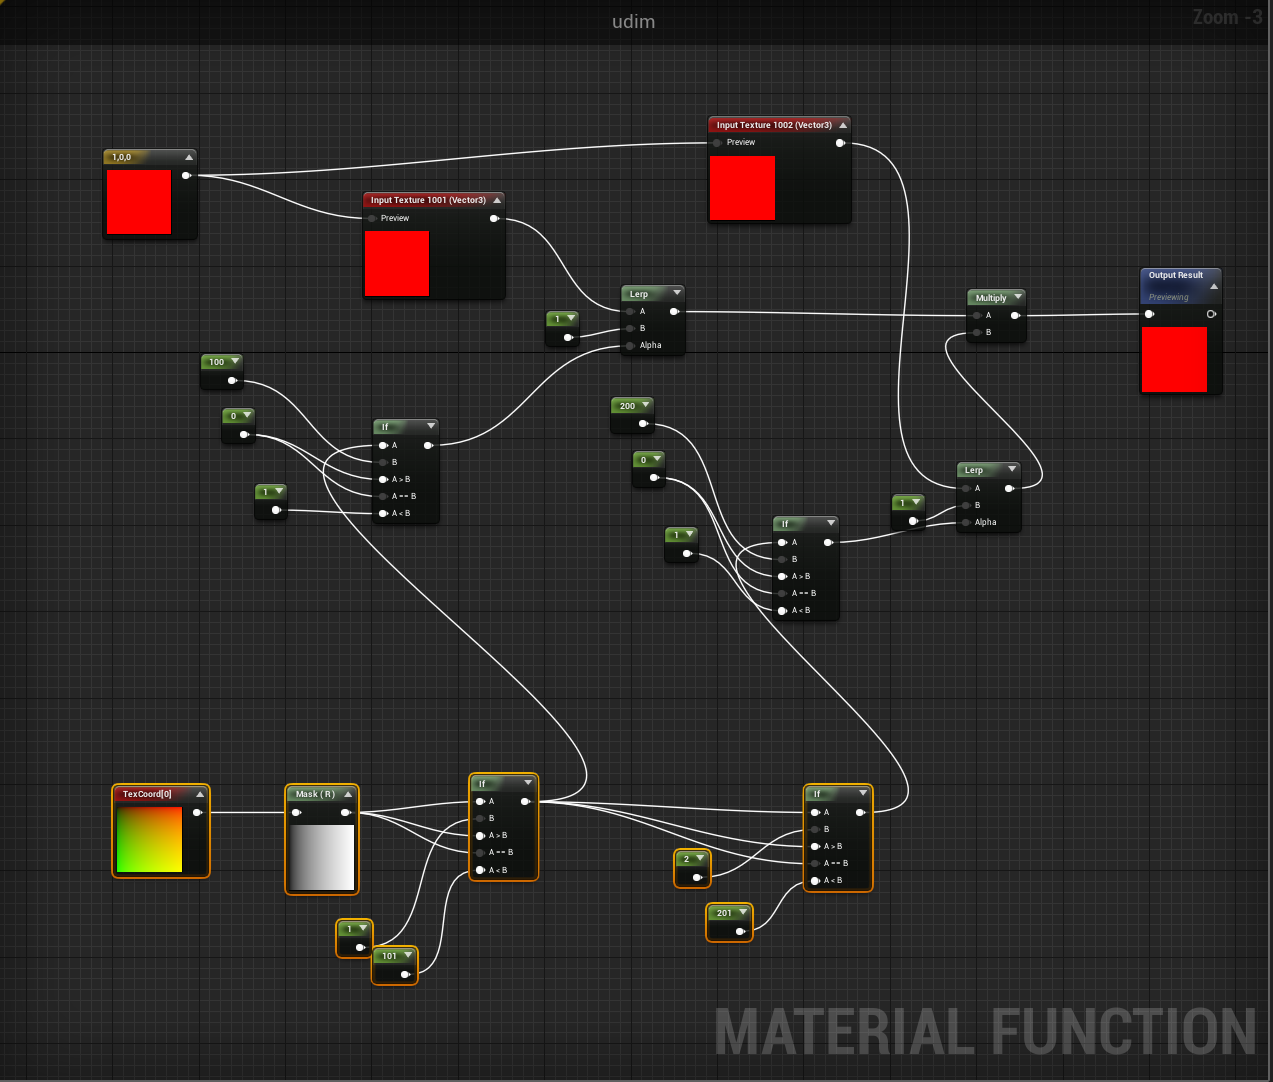Image resolution: width=1273 pixels, height=1082 pixels.
Task: Click the output pin of the TexCoord[0] node
Action: click(197, 812)
